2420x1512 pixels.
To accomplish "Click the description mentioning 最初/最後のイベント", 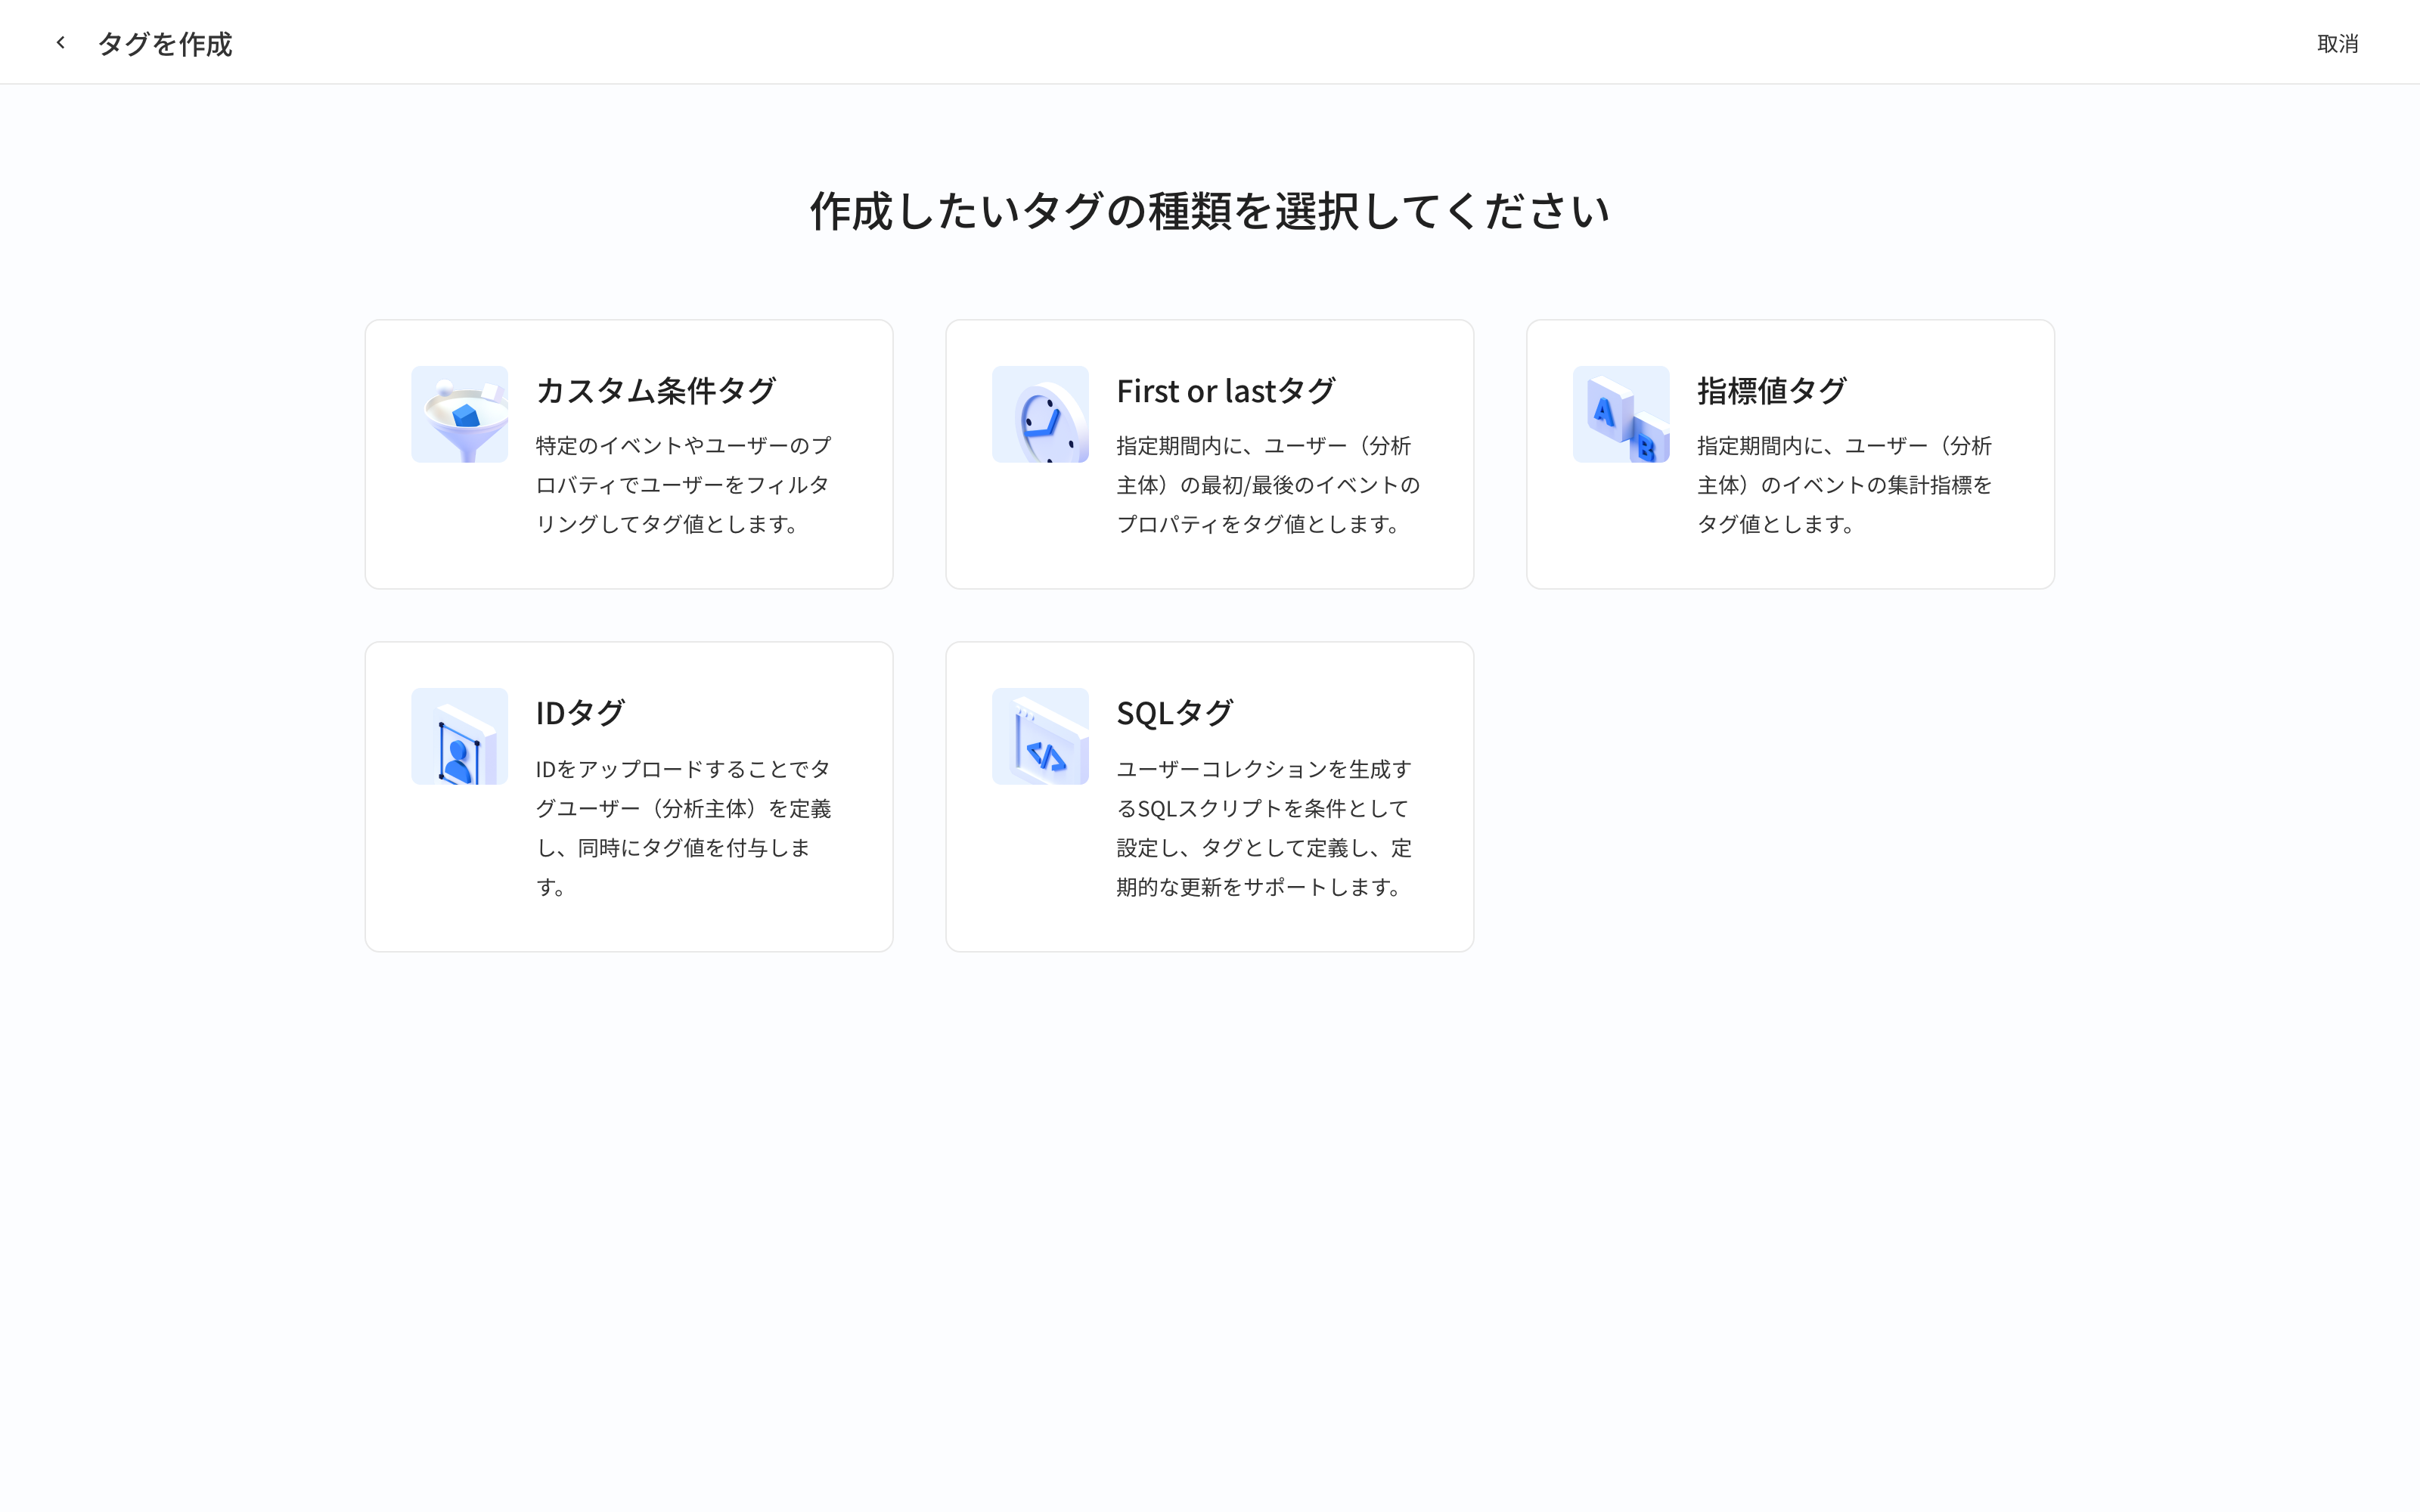I will [1268, 485].
